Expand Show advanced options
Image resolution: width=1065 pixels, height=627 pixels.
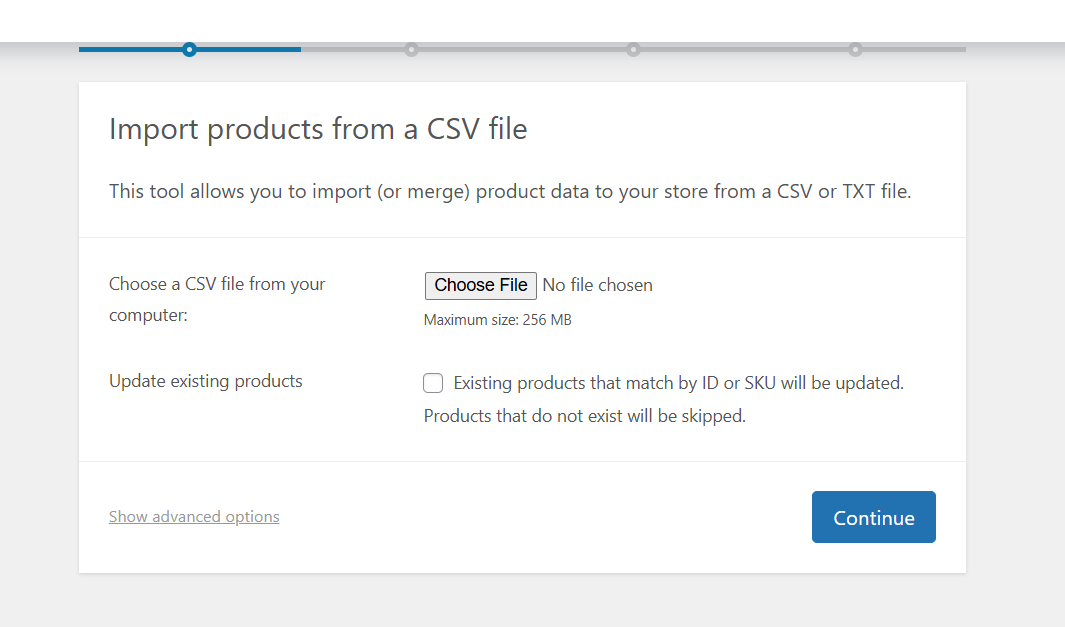coord(194,517)
